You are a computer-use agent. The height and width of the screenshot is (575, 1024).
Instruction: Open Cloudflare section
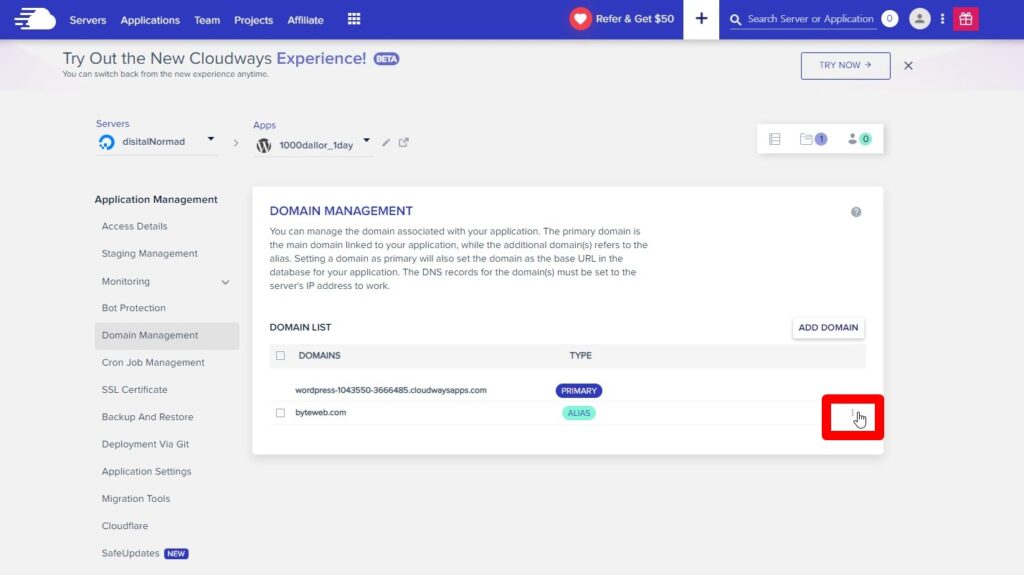click(125, 526)
